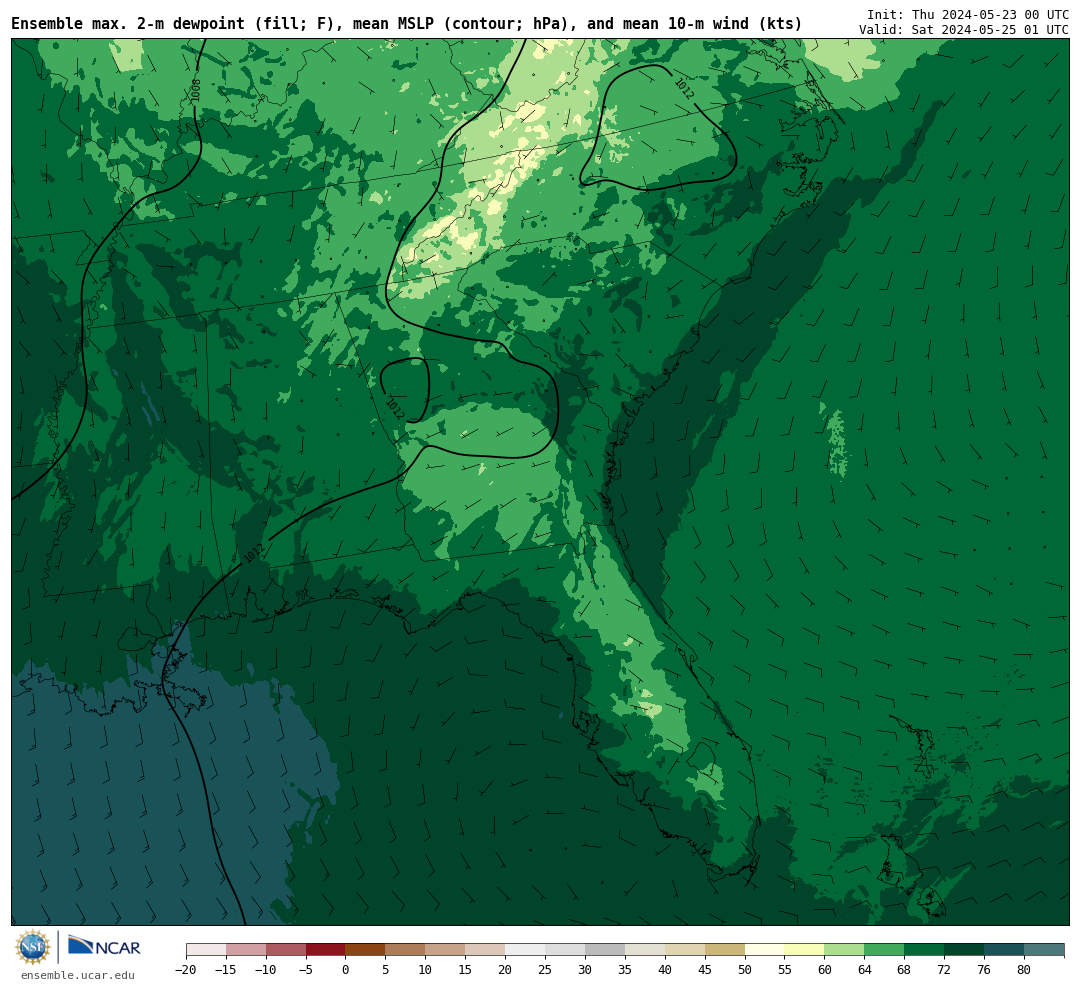Pick the pale cream 50 to 55 swatch

tap(765, 950)
